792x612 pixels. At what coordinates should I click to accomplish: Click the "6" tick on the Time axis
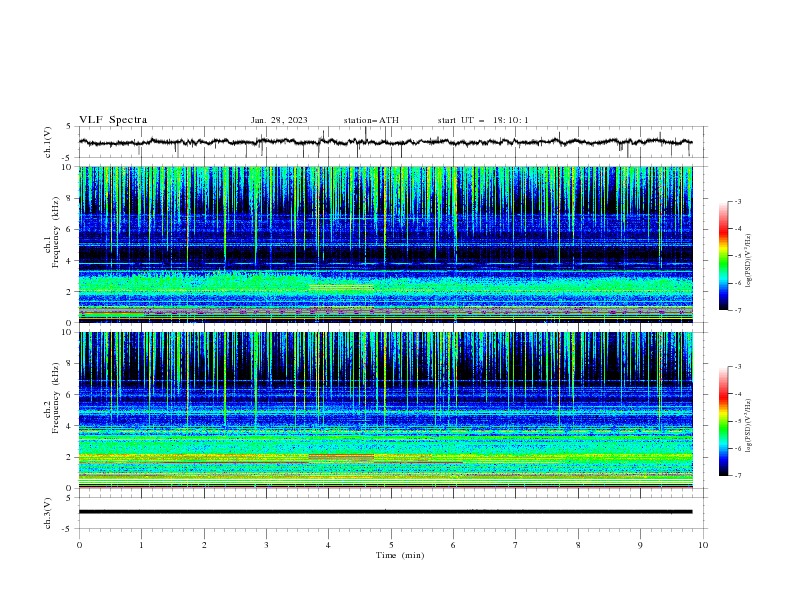[x=453, y=545]
